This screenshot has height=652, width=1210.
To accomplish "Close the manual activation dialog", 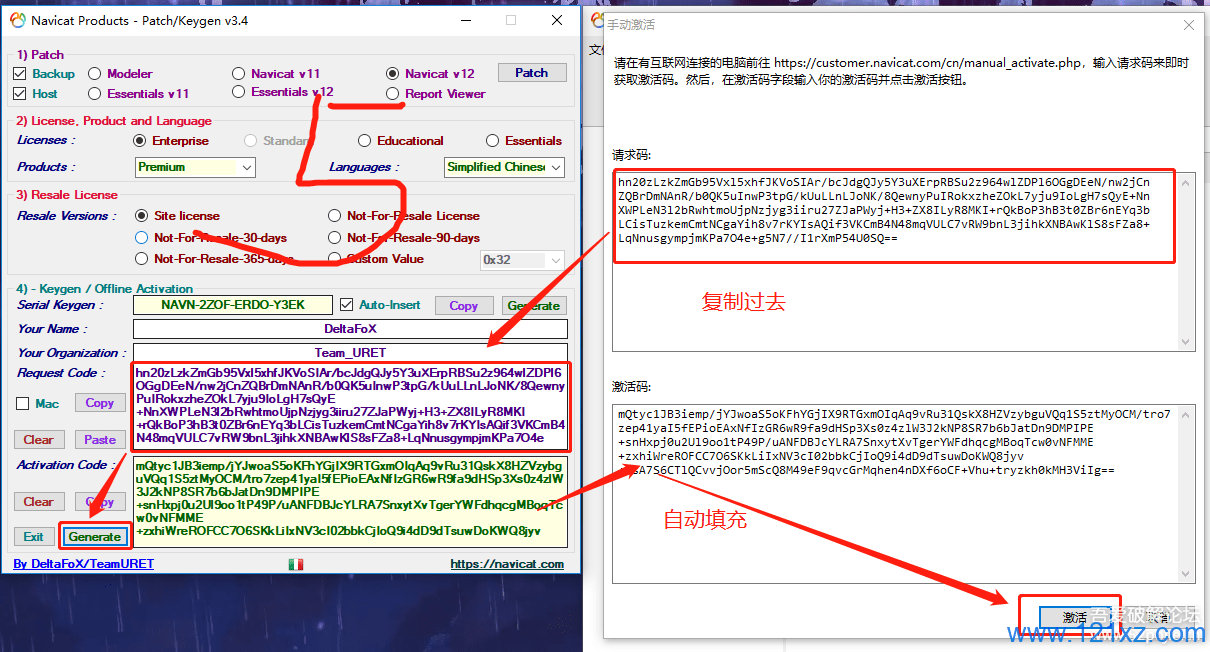I will coord(1189,24).
